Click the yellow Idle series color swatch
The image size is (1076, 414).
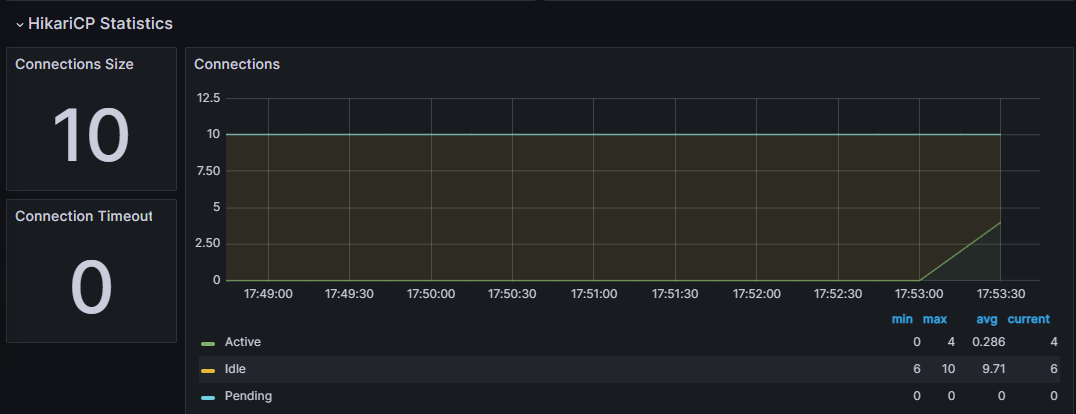pos(208,370)
